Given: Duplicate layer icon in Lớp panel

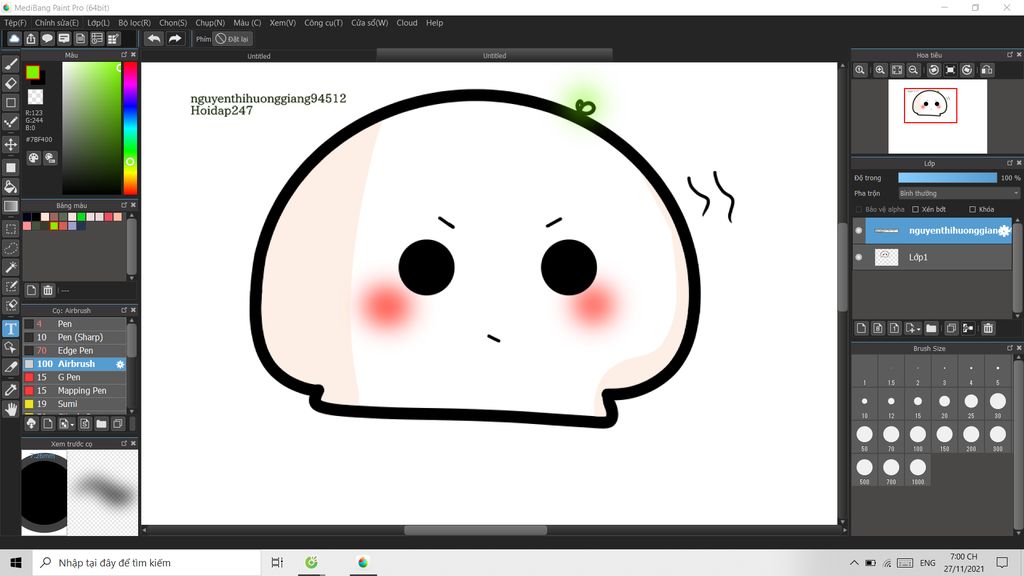Looking at the screenshot, I should pyautogui.click(x=952, y=328).
